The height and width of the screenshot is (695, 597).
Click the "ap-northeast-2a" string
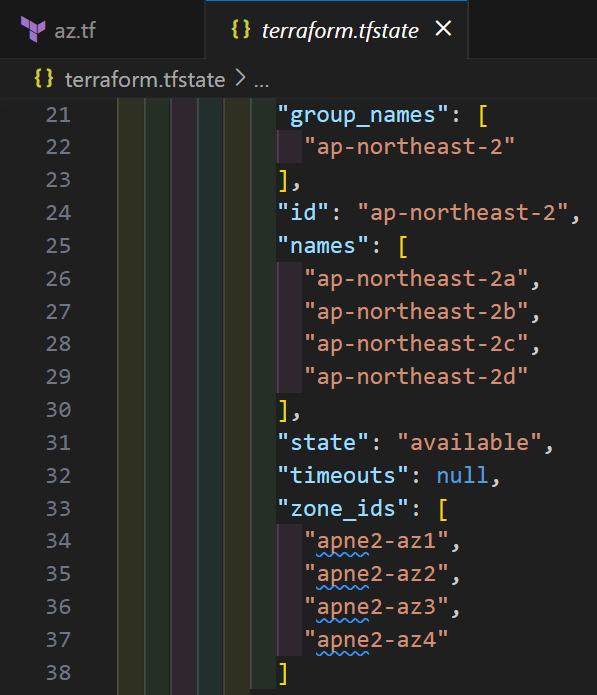(416, 278)
